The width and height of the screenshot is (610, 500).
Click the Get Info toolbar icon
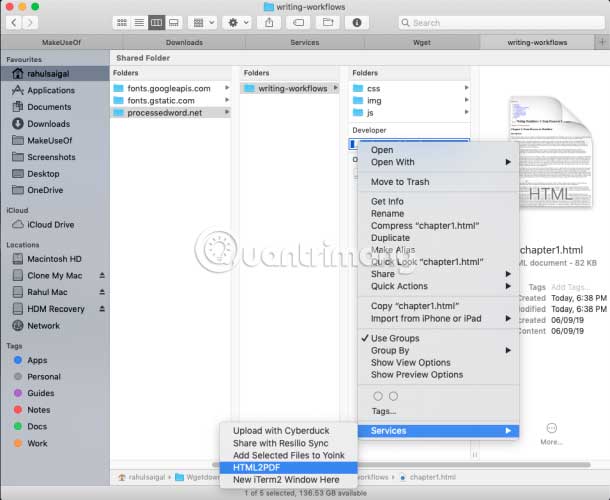(x=357, y=23)
